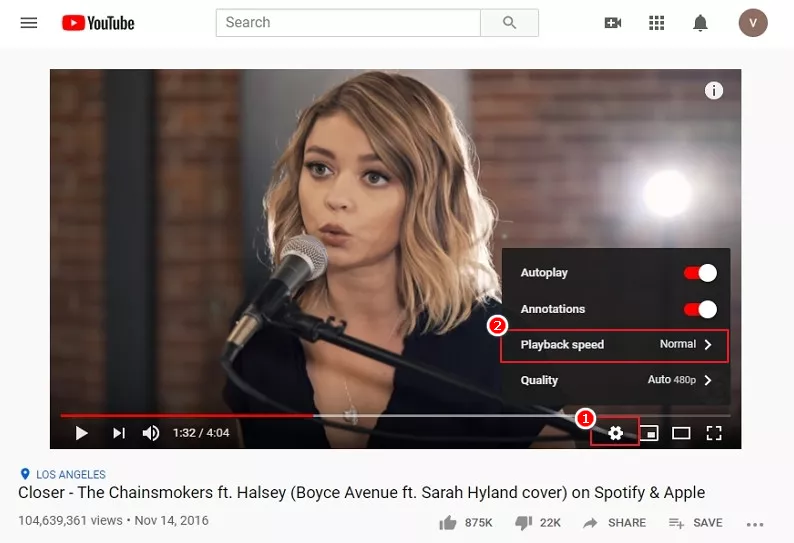Click the video title text
794x543 pixels.
(362, 492)
